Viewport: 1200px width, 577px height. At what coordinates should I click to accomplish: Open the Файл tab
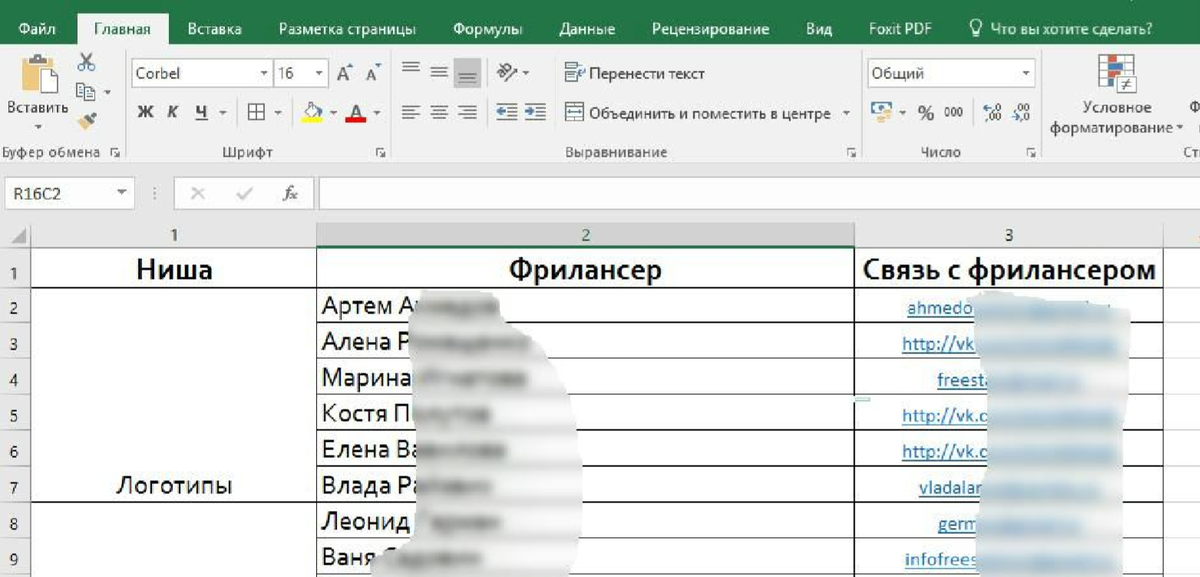tap(37, 29)
